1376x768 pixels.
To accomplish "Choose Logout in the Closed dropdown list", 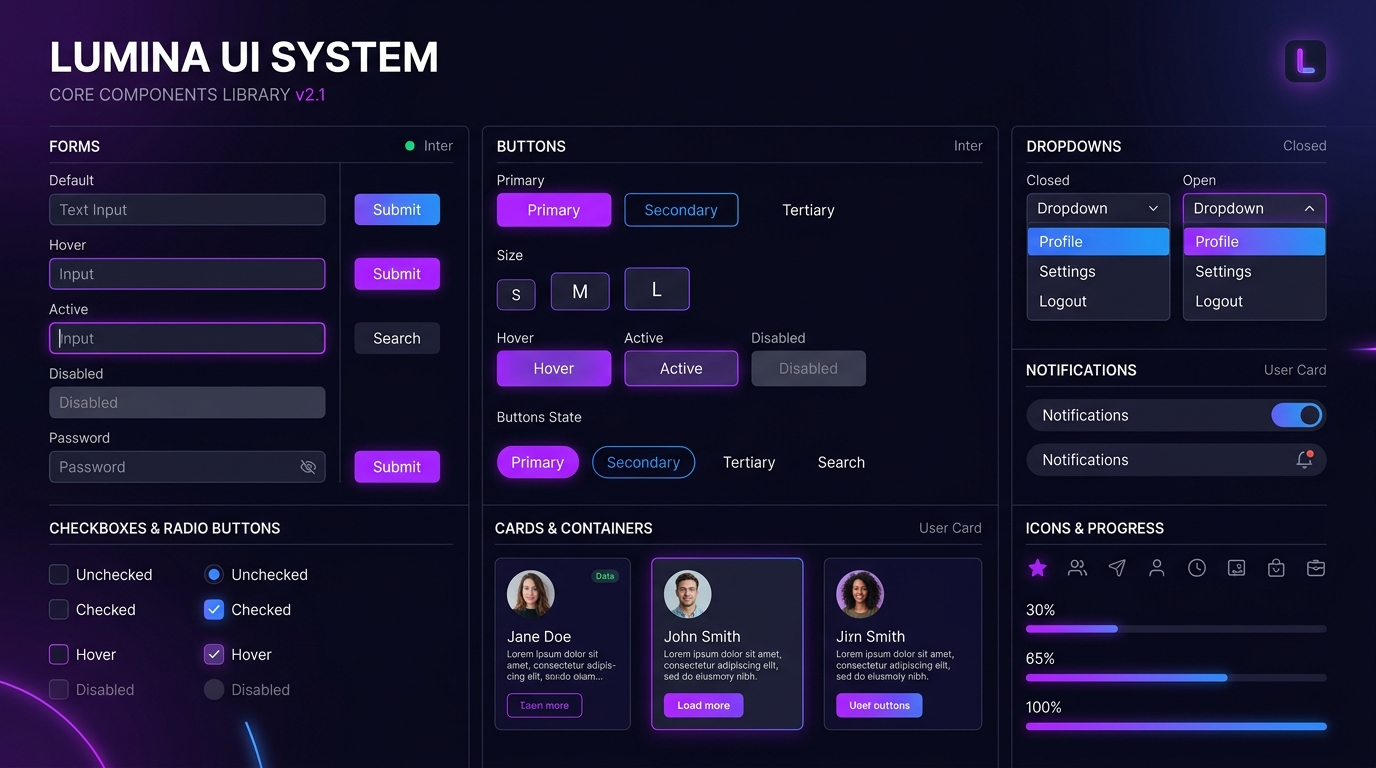I will 1098,301.
